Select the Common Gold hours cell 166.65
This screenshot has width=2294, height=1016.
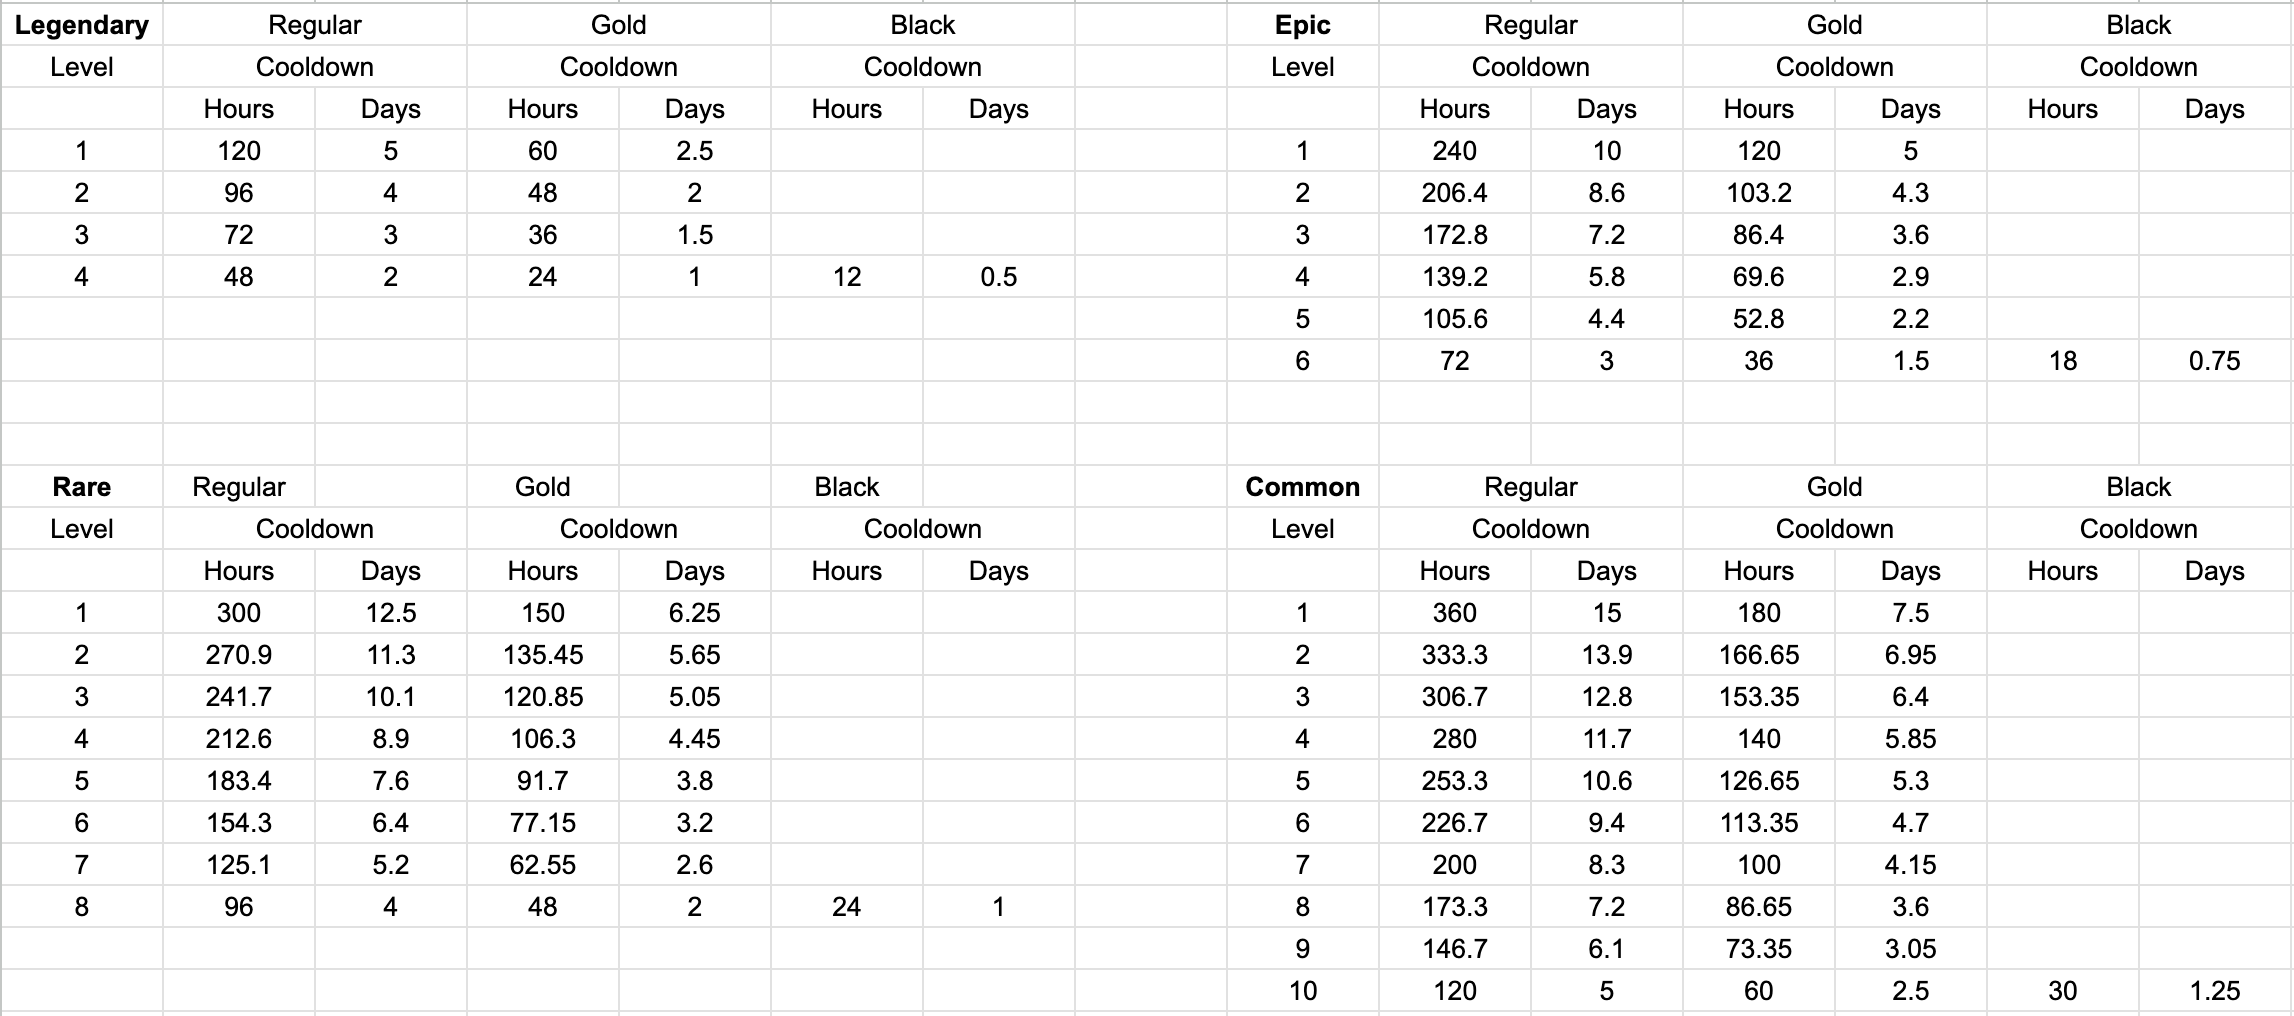pyautogui.click(x=1758, y=655)
